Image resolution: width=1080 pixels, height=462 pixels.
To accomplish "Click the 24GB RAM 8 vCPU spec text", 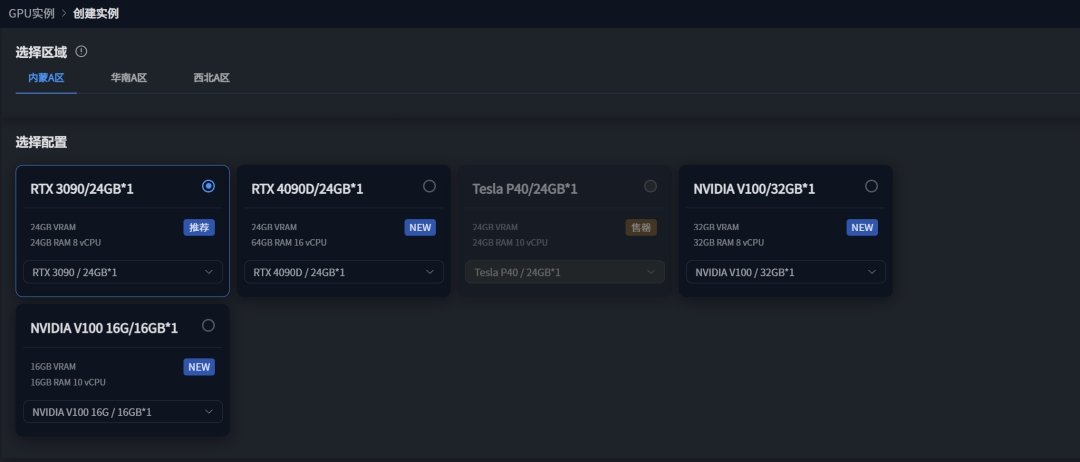I will pyautogui.click(x=66, y=242).
